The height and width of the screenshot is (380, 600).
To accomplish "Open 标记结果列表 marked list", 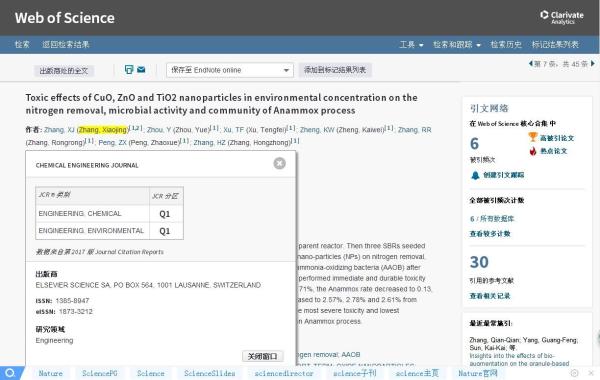I will pyautogui.click(x=555, y=44).
